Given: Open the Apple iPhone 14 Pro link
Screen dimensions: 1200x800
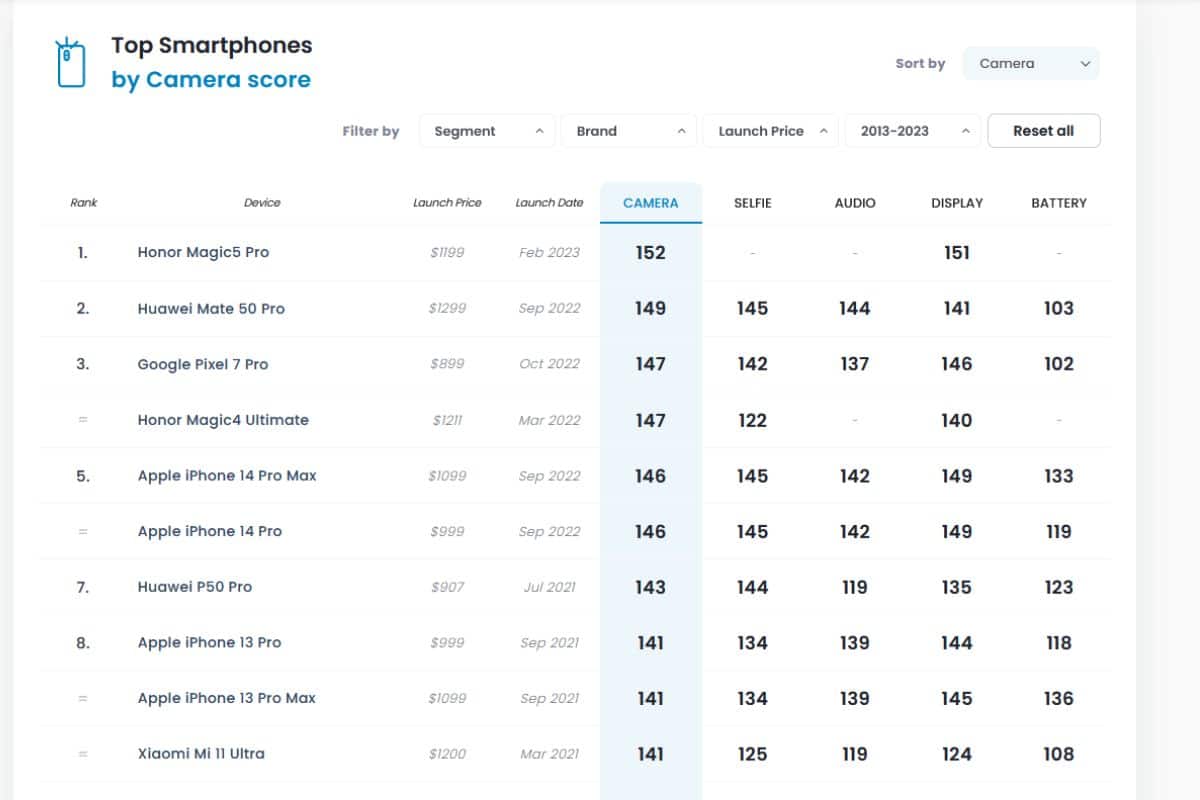Looking at the screenshot, I should point(210,531).
